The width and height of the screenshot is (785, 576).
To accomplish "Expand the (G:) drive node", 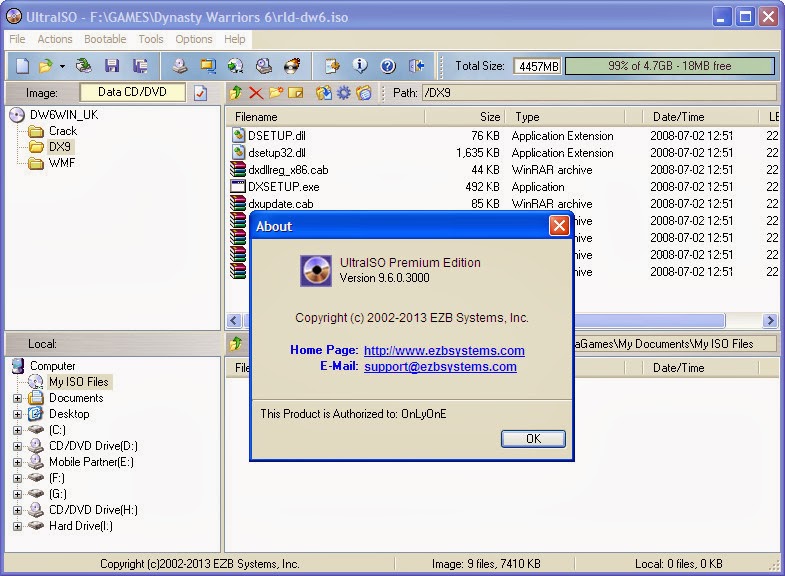I will tap(18, 494).
